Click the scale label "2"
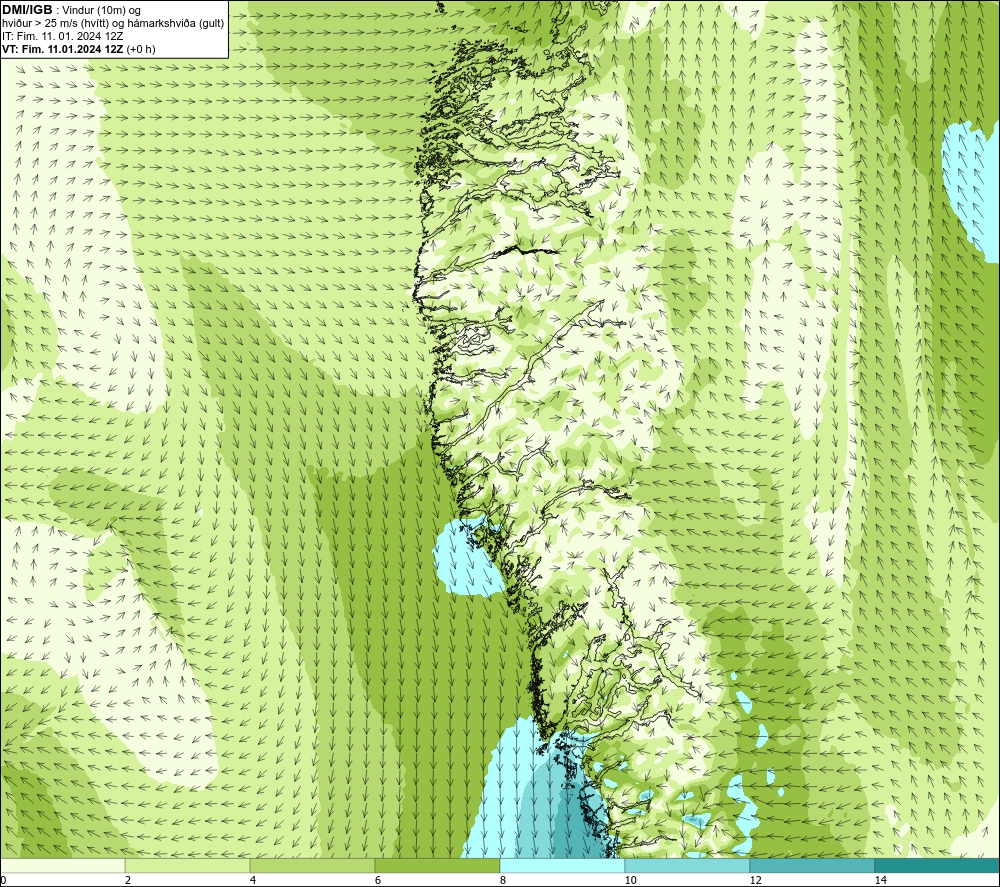 coord(128,880)
